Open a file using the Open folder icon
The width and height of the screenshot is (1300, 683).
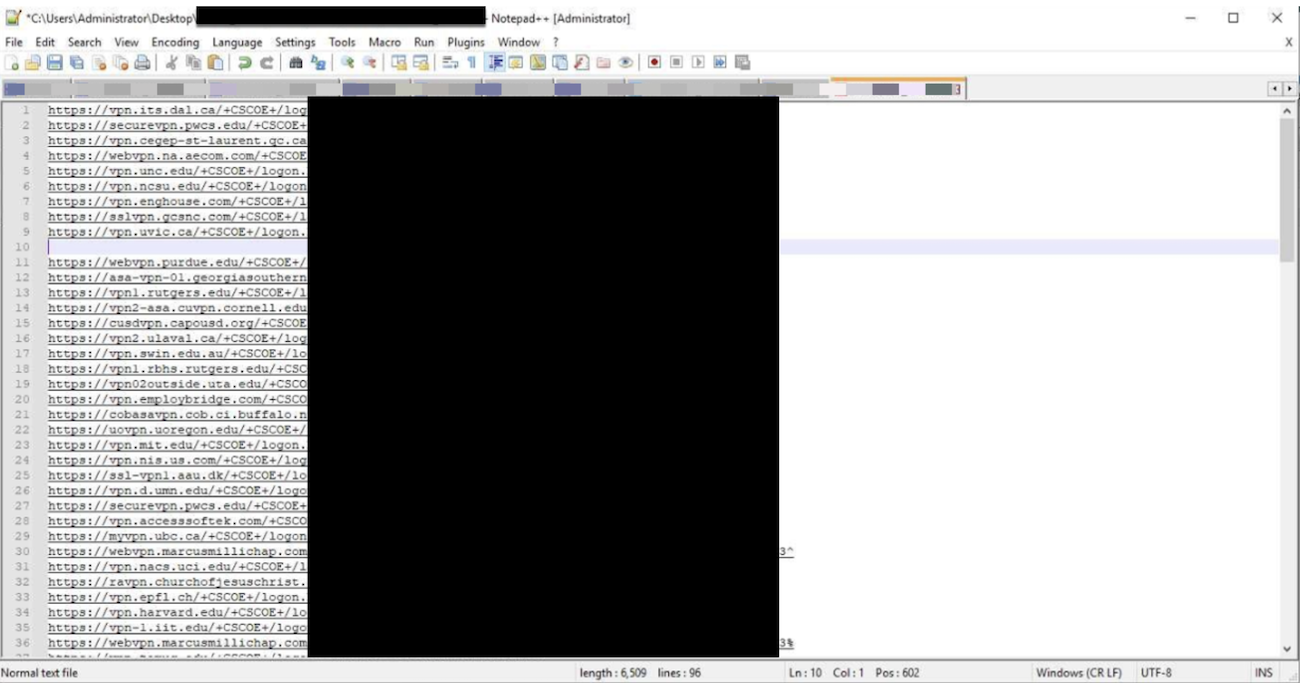(x=33, y=62)
